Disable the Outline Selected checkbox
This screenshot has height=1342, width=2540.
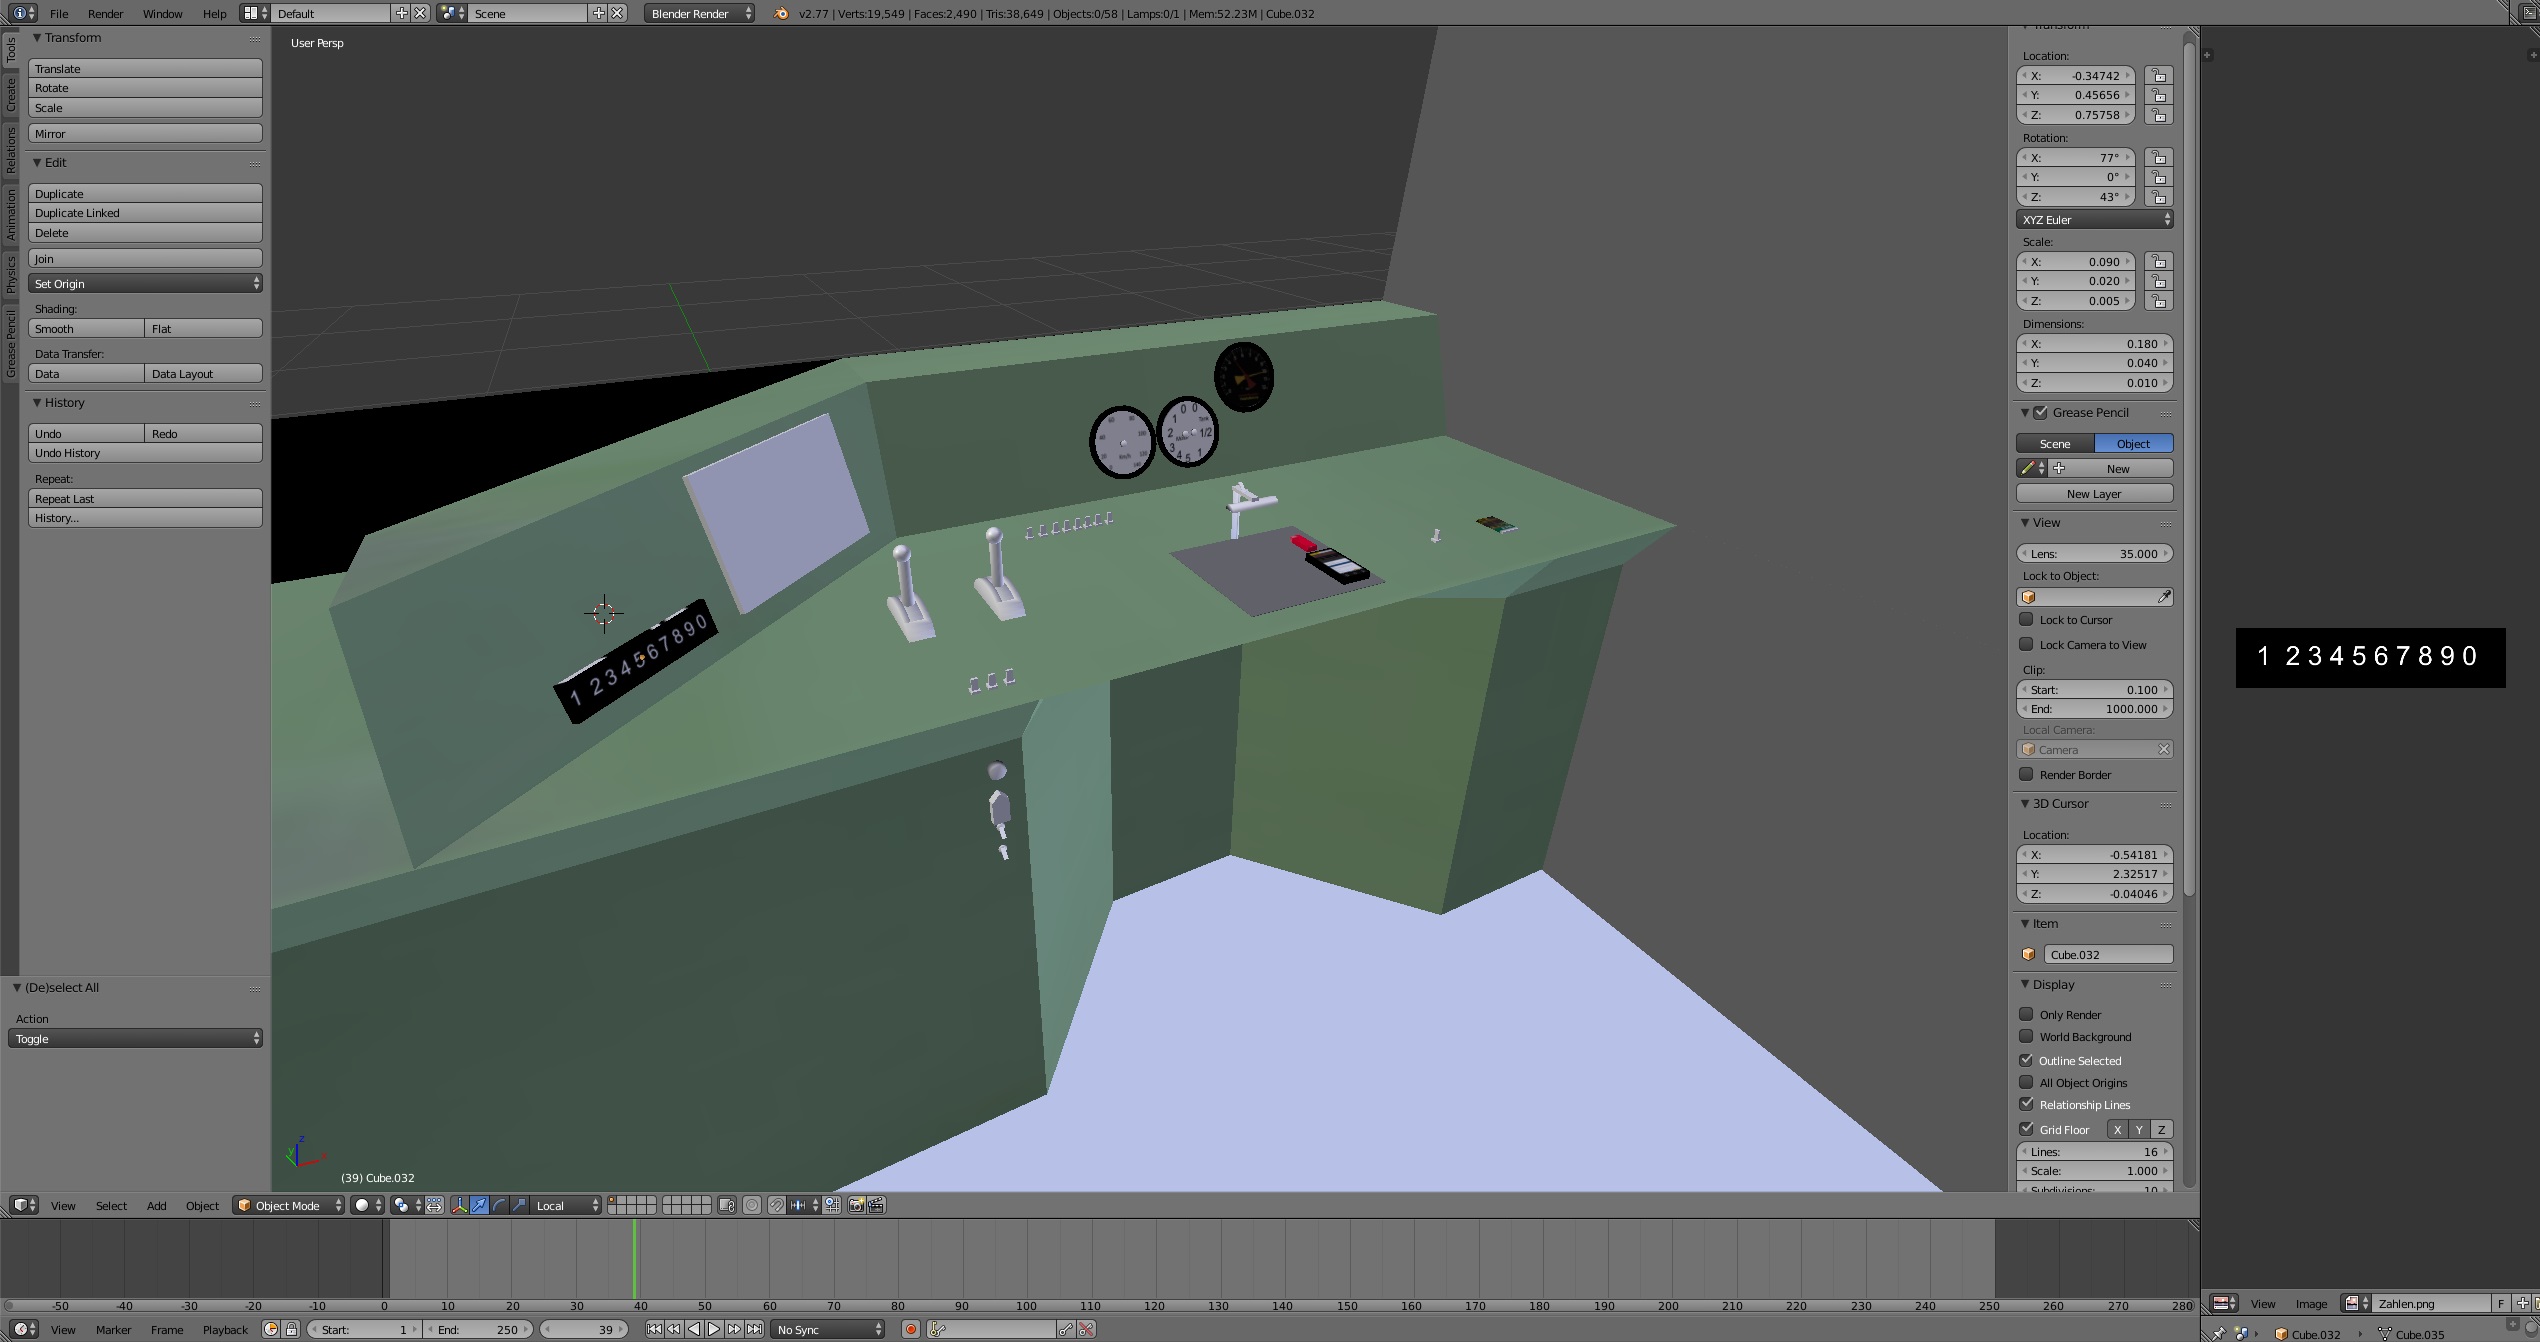(x=2027, y=1060)
